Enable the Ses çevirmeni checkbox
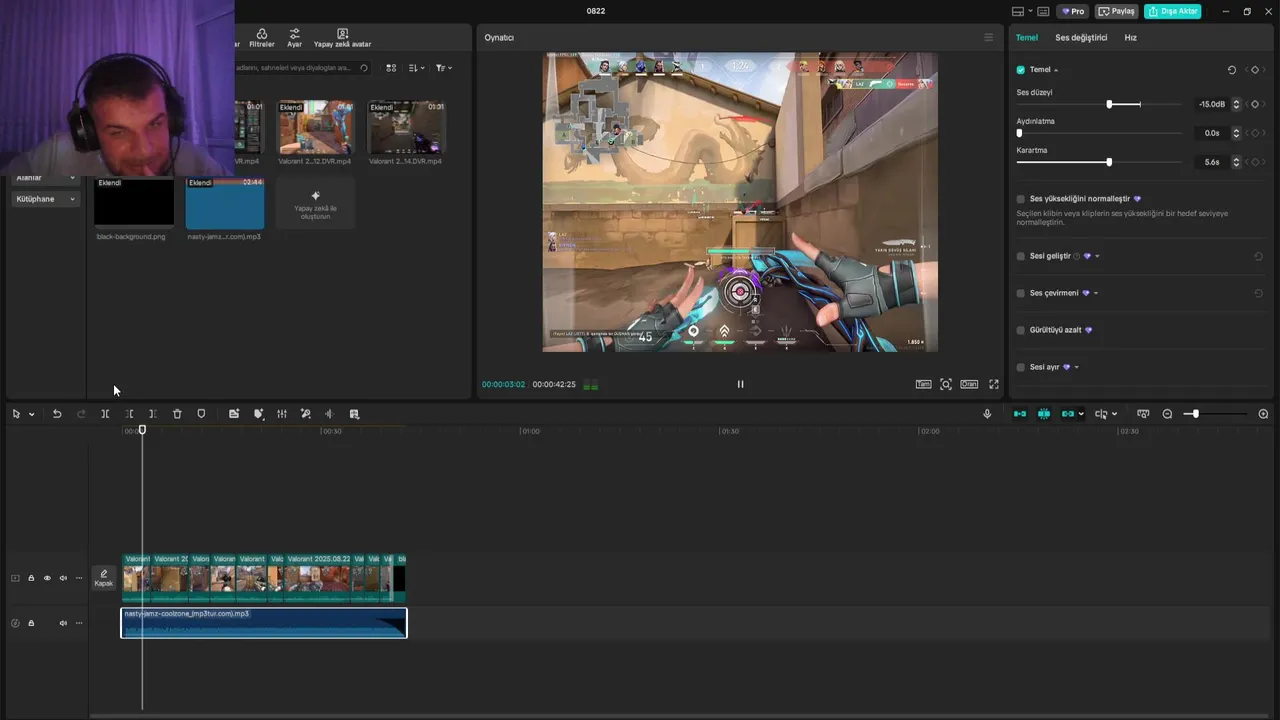Image resolution: width=1280 pixels, height=720 pixels. pos(1021,293)
